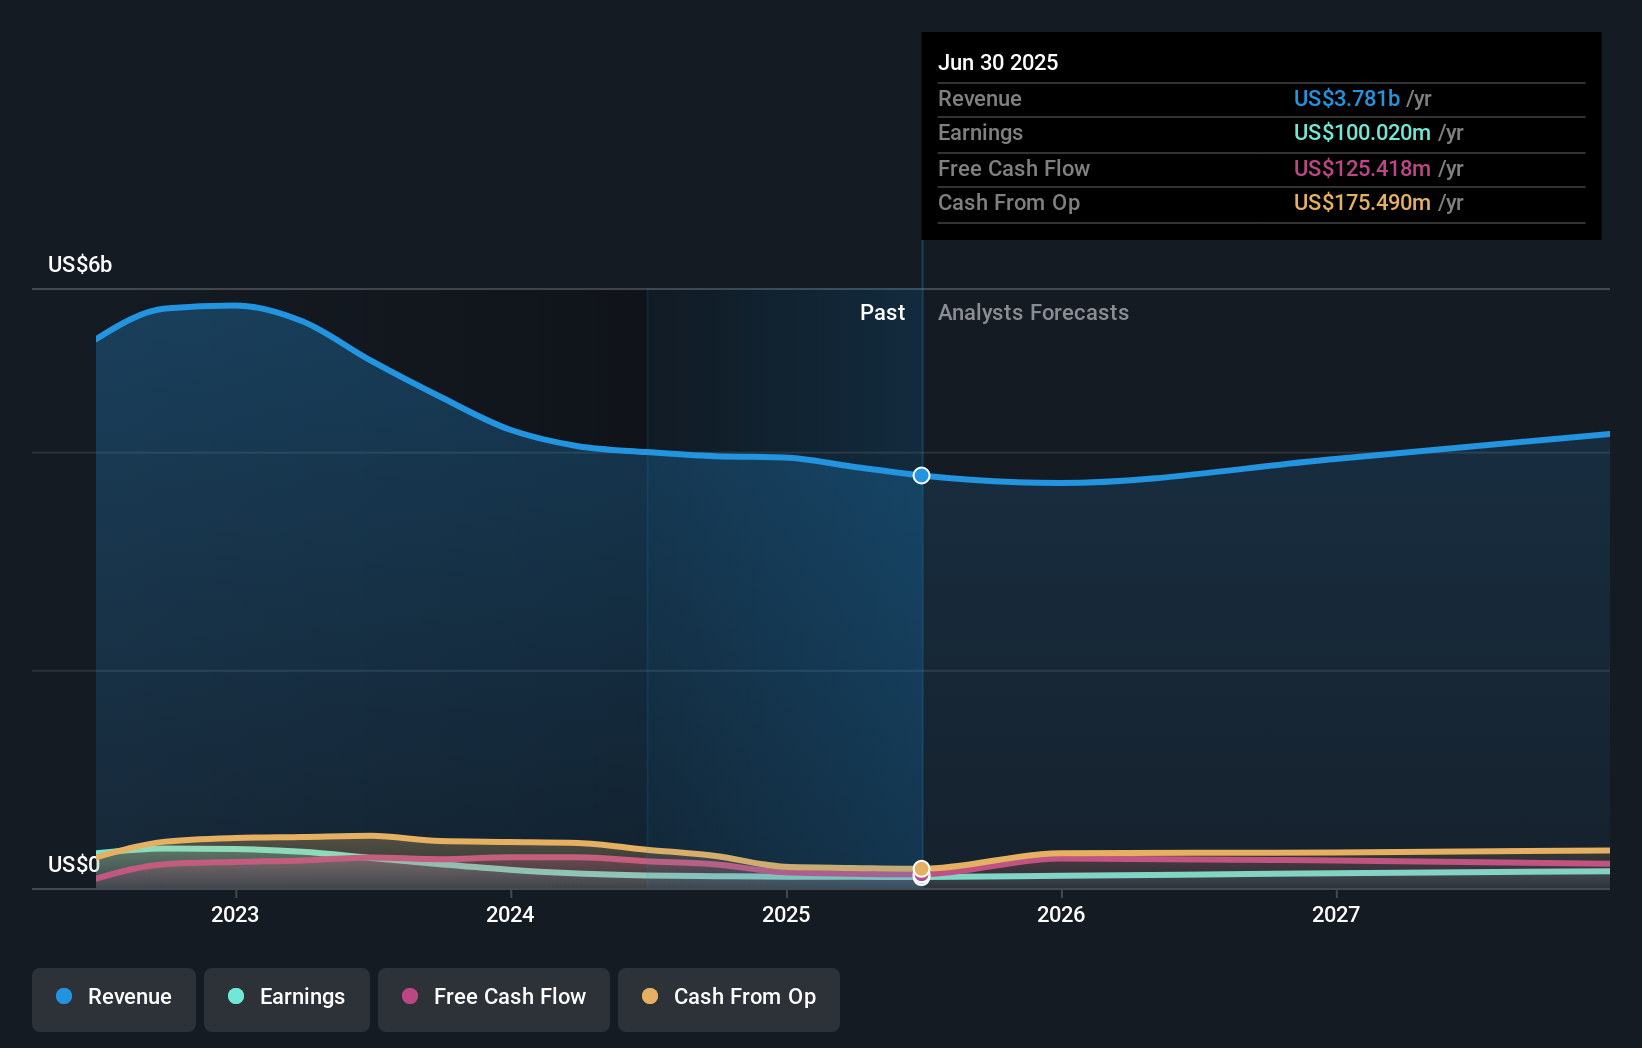Click the 2026 x-axis label
Screen dimensions: 1642x1048
[1061, 914]
